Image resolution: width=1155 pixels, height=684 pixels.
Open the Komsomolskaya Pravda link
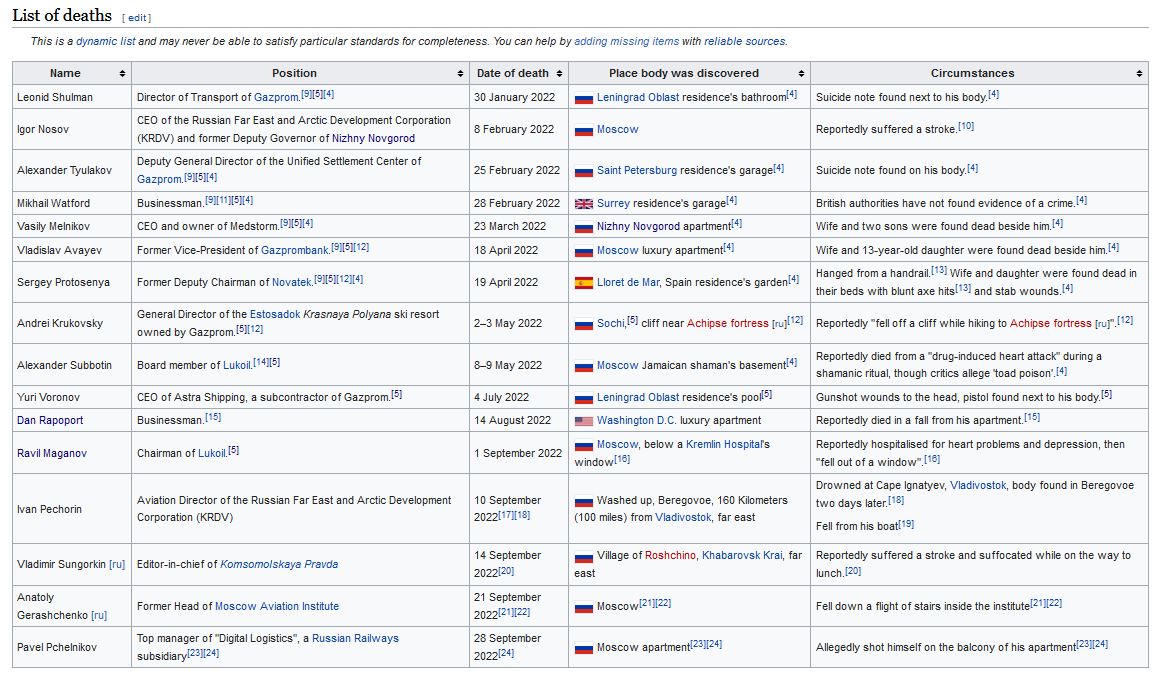(x=279, y=565)
